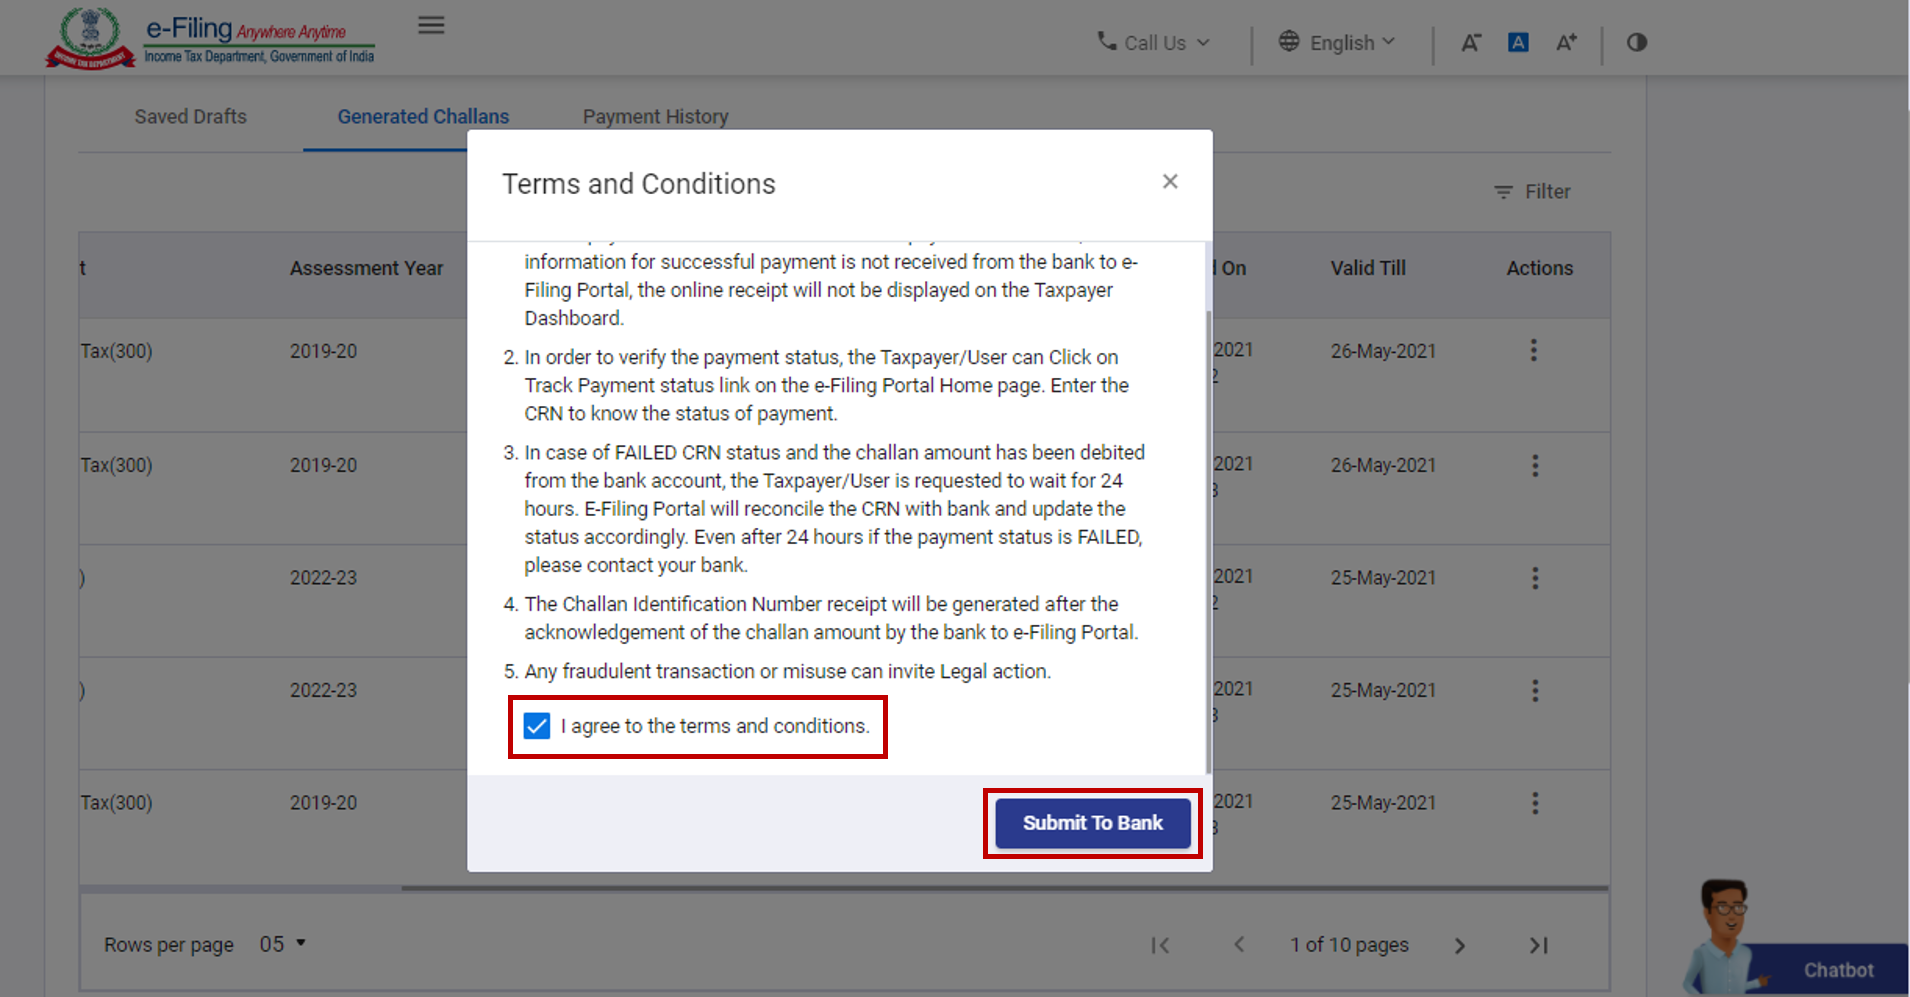Viewport: 1910px width, 997px height.
Task: Select the Generated Challans tab
Action: pyautogui.click(x=423, y=117)
